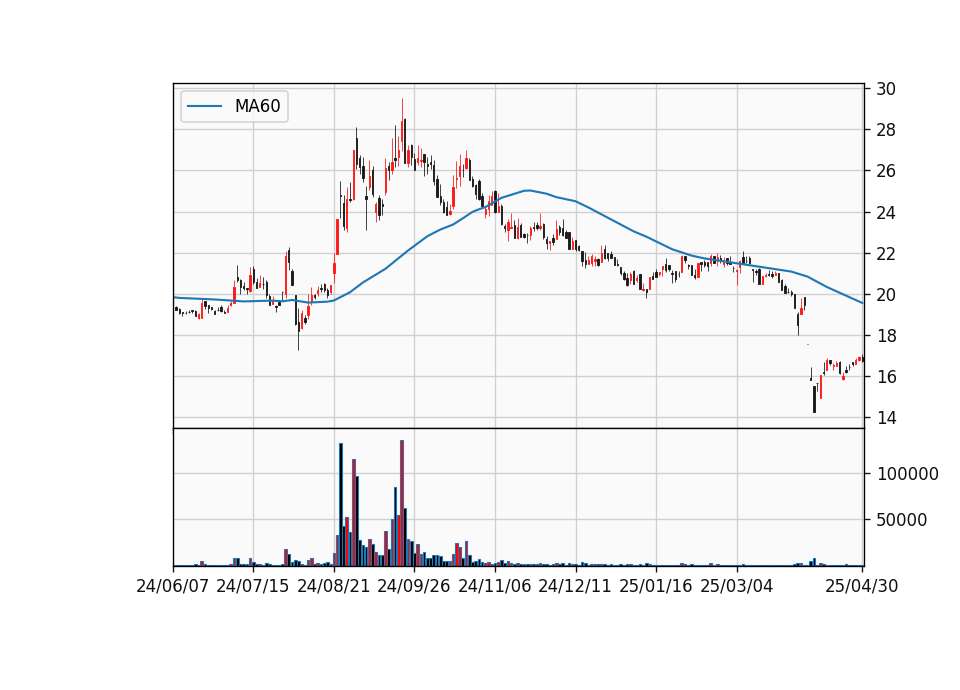The width and height of the screenshot is (960, 690).
Task: Click the price axis value 18
Action: (x=886, y=336)
